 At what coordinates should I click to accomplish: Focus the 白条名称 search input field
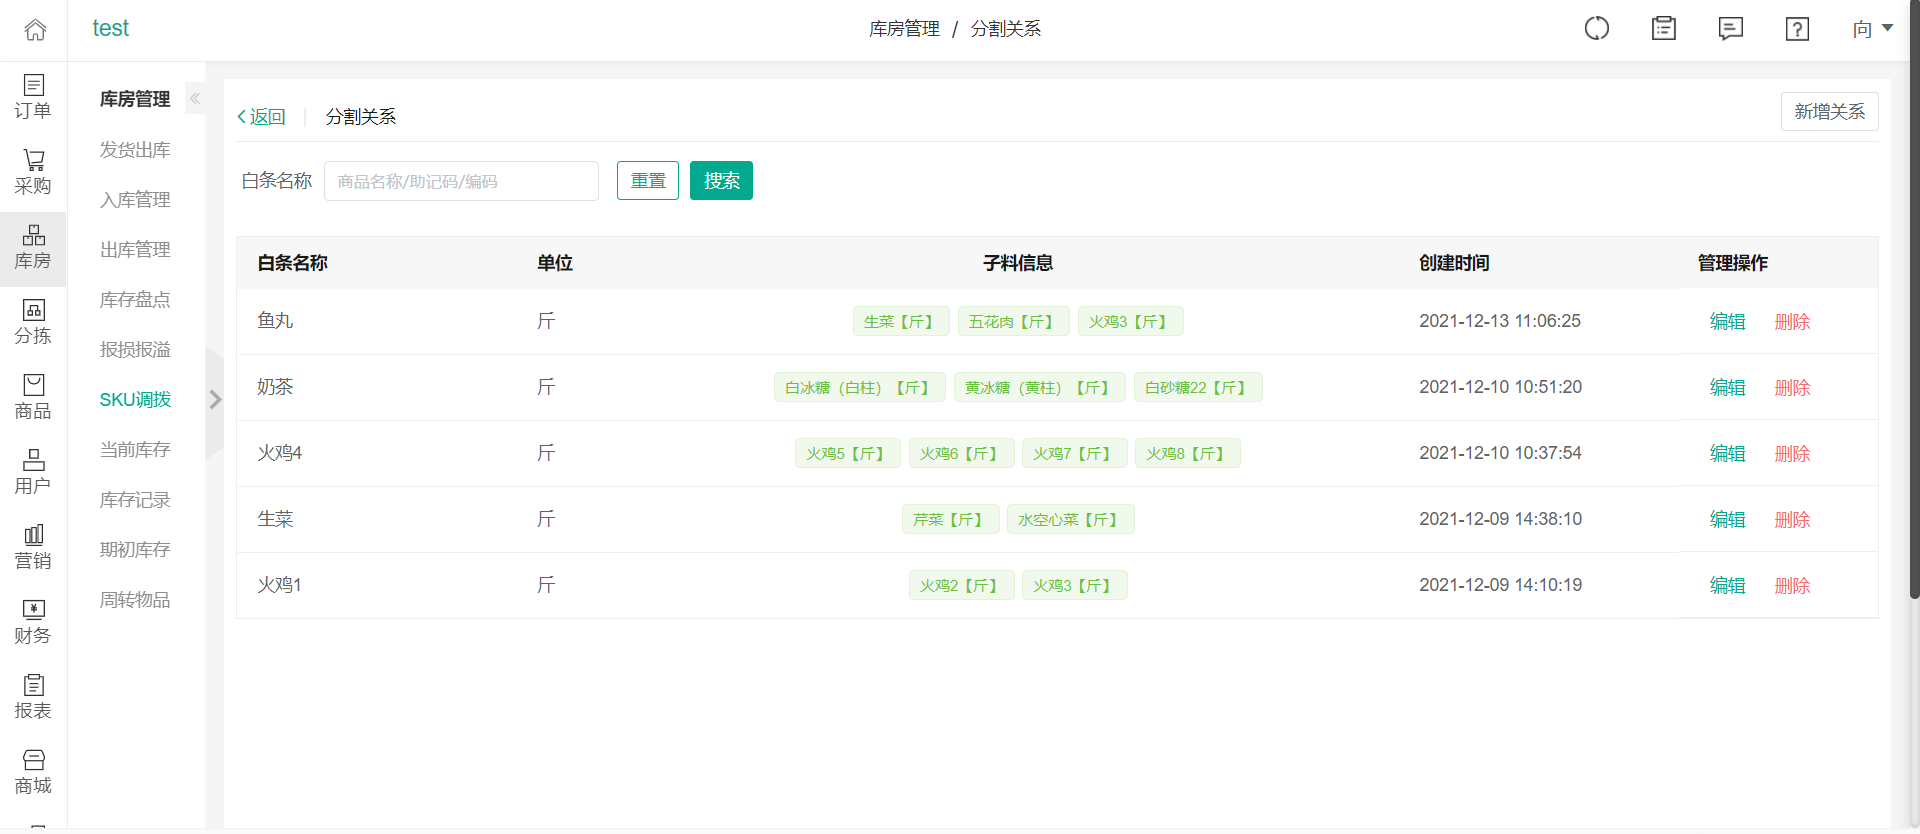click(x=461, y=181)
